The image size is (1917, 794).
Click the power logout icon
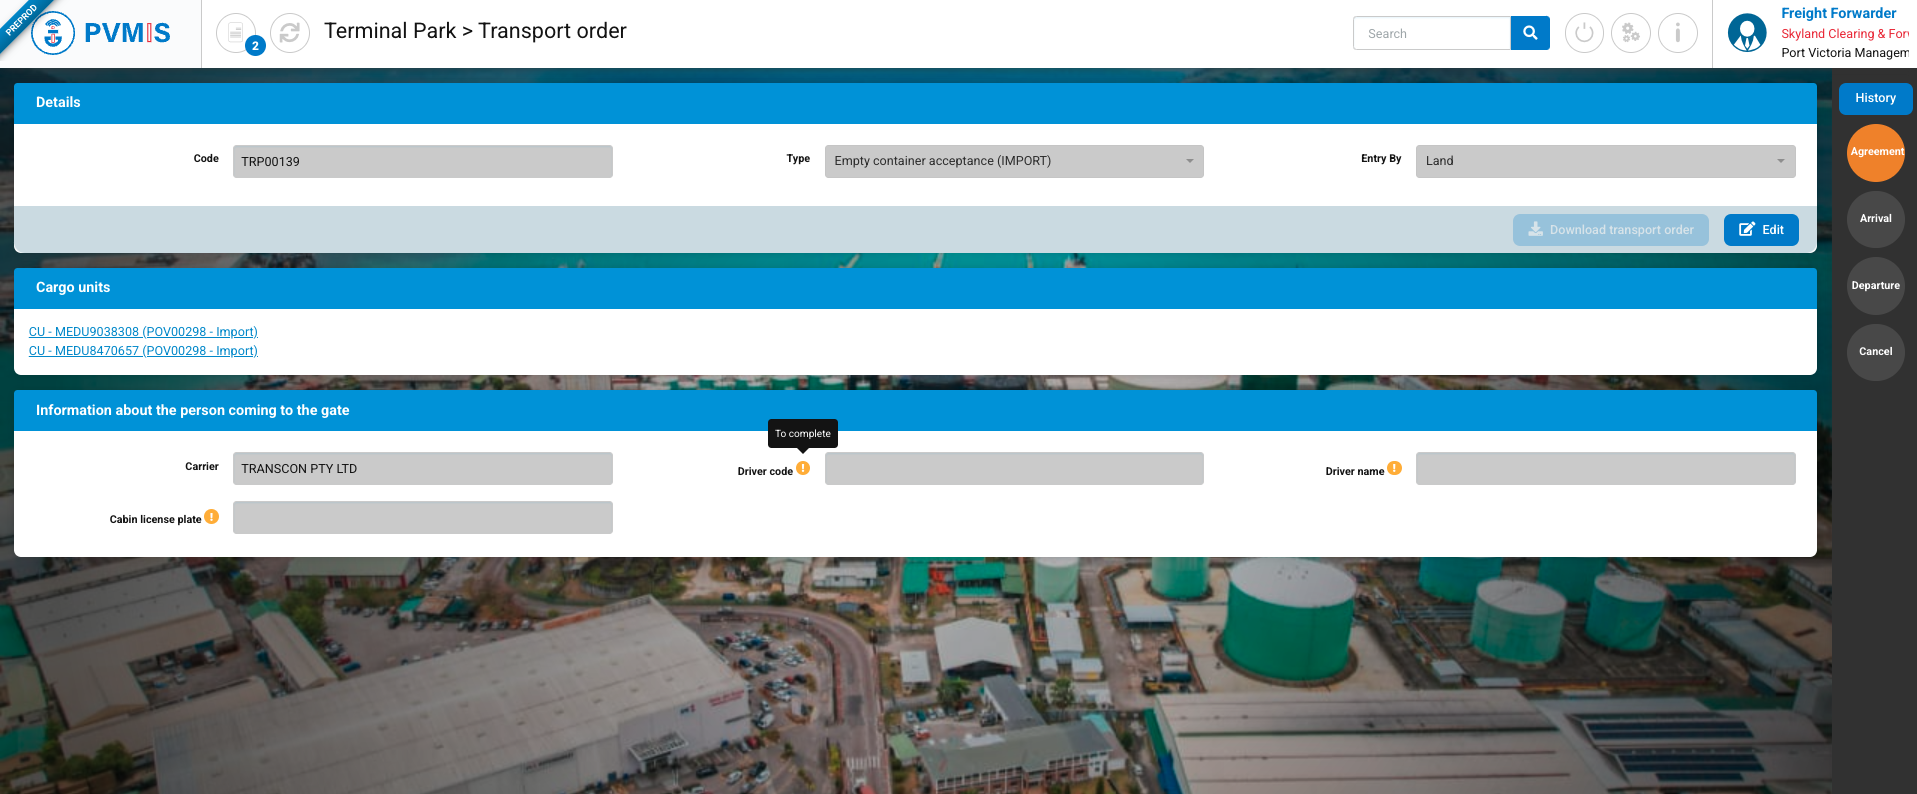(1584, 33)
